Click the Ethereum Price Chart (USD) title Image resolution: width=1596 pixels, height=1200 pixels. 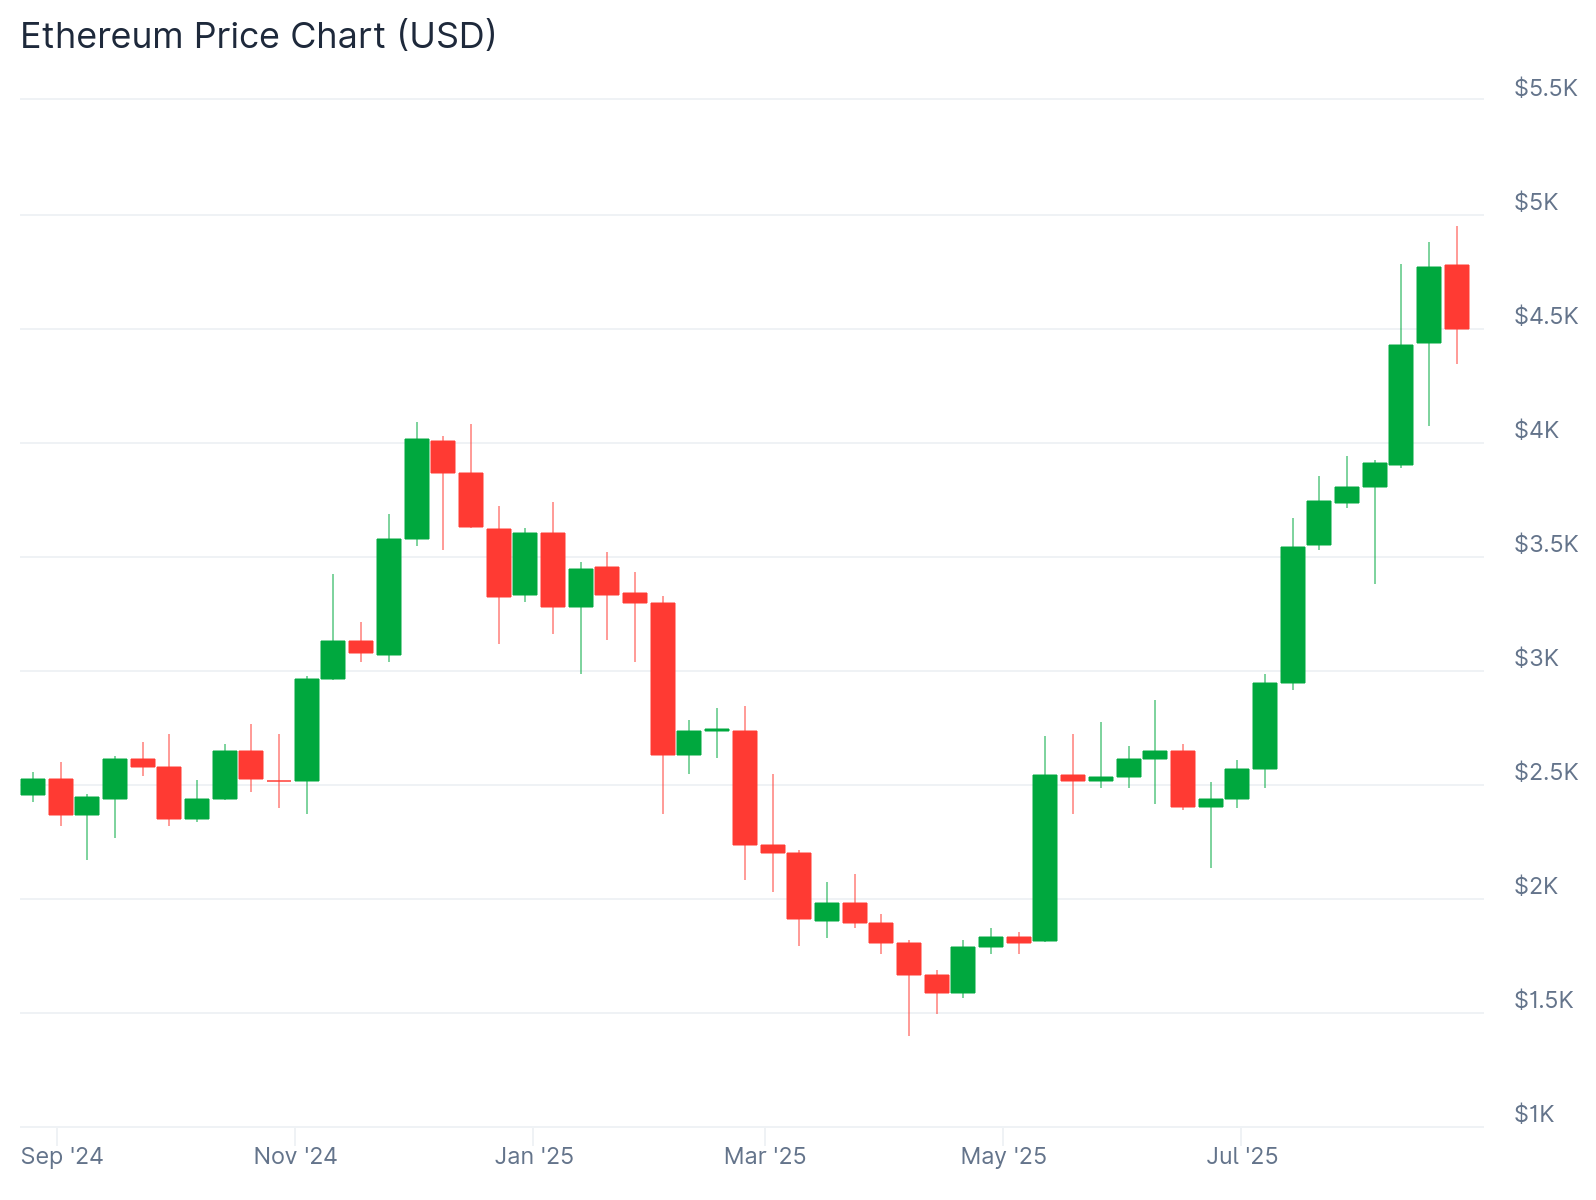258,36
